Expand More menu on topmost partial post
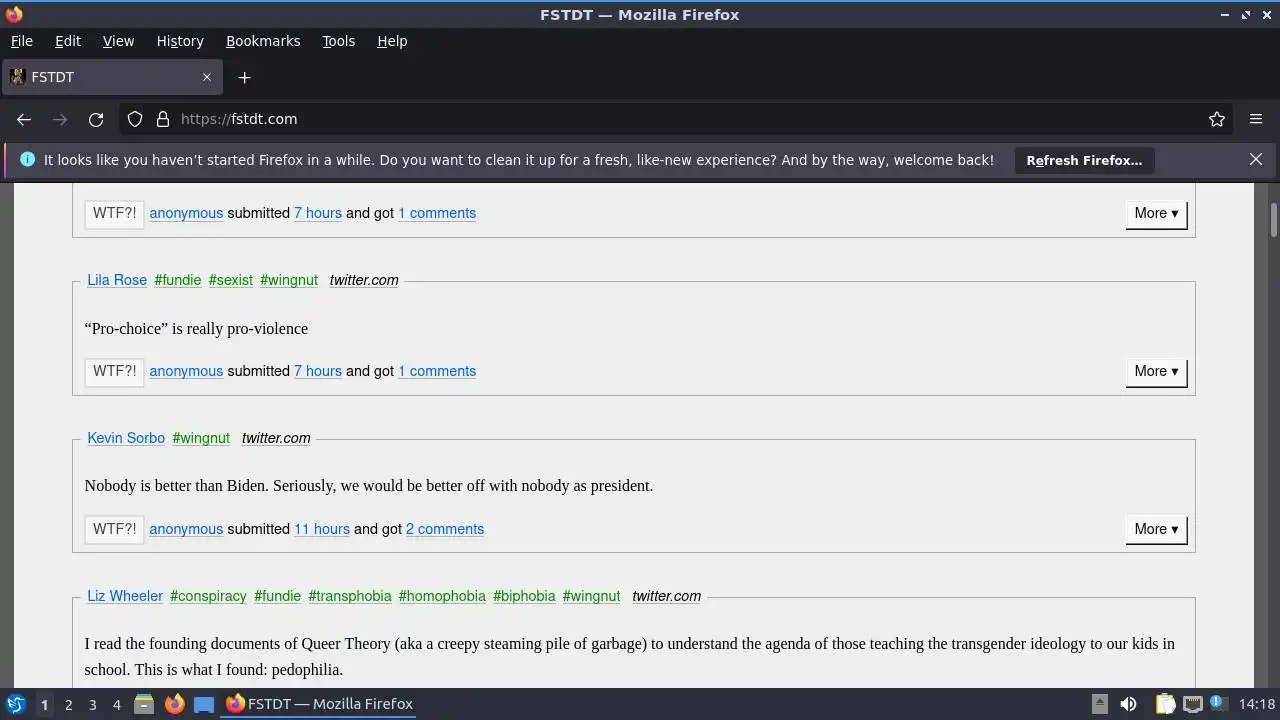1280x720 pixels. [1156, 213]
